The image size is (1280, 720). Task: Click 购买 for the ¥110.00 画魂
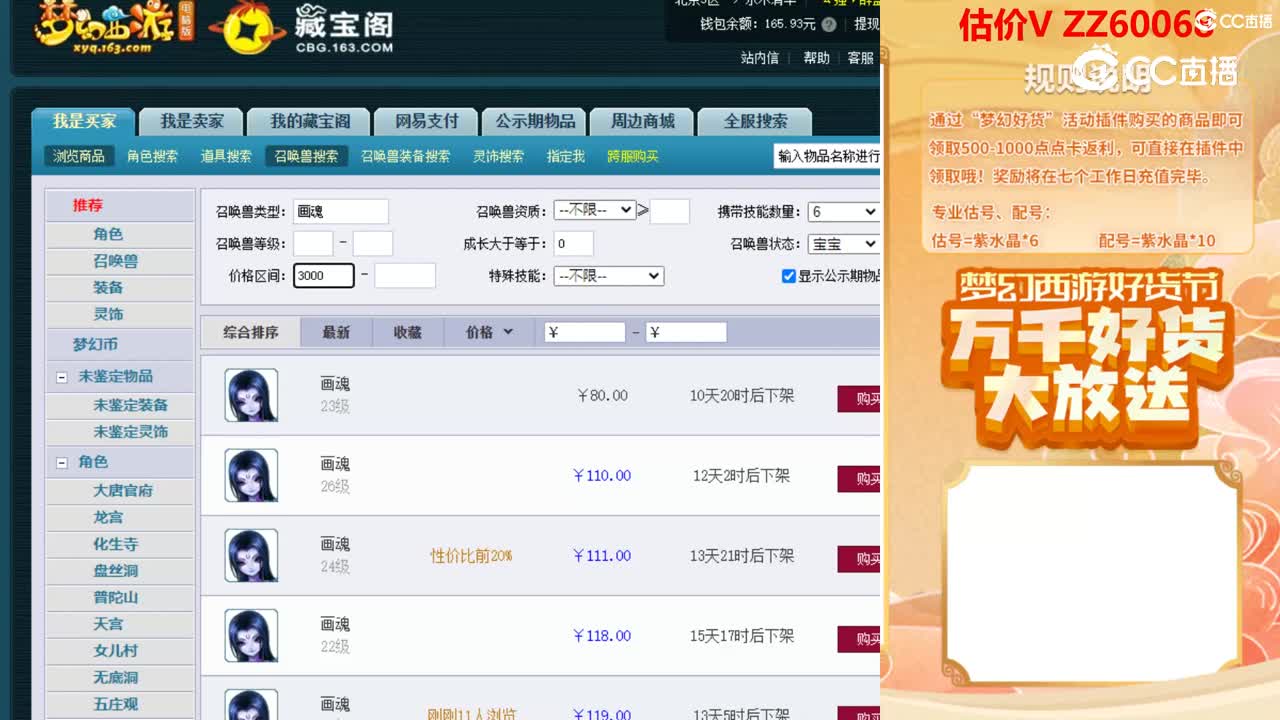point(859,479)
